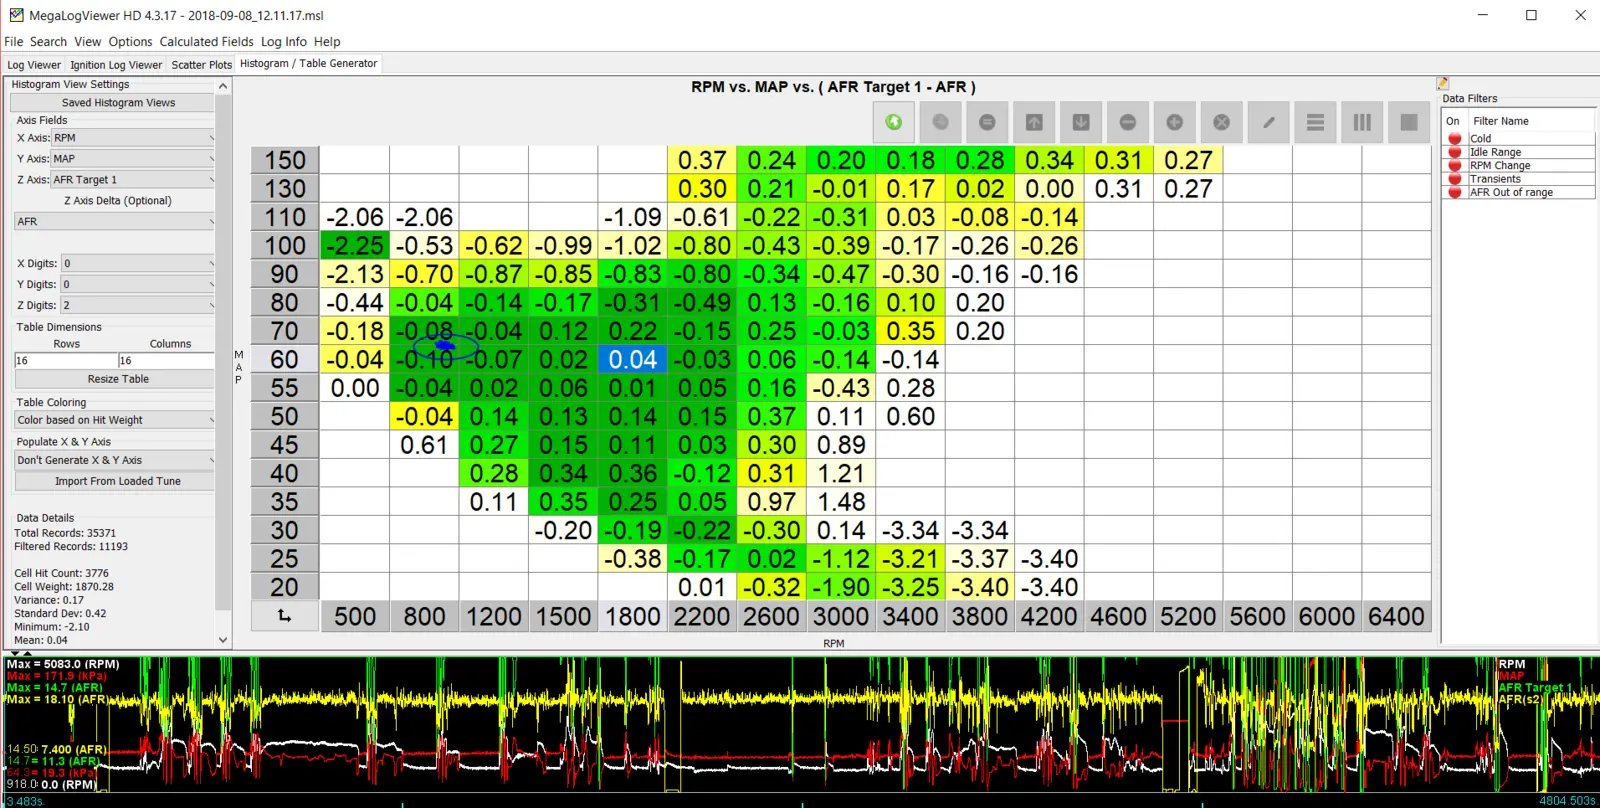Open the Z Axis AFR Target 1 dropdown
Viewport: 1600px width, 808px height.
133,180
